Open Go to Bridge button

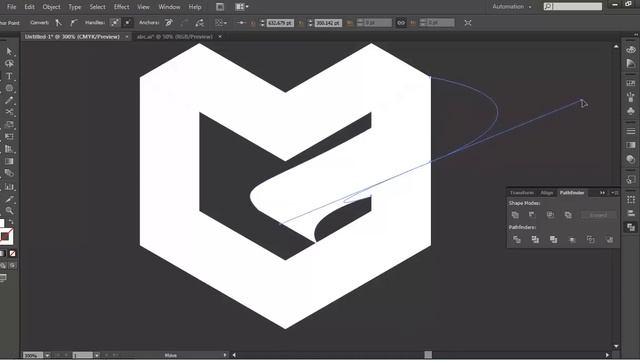point(220,7)
